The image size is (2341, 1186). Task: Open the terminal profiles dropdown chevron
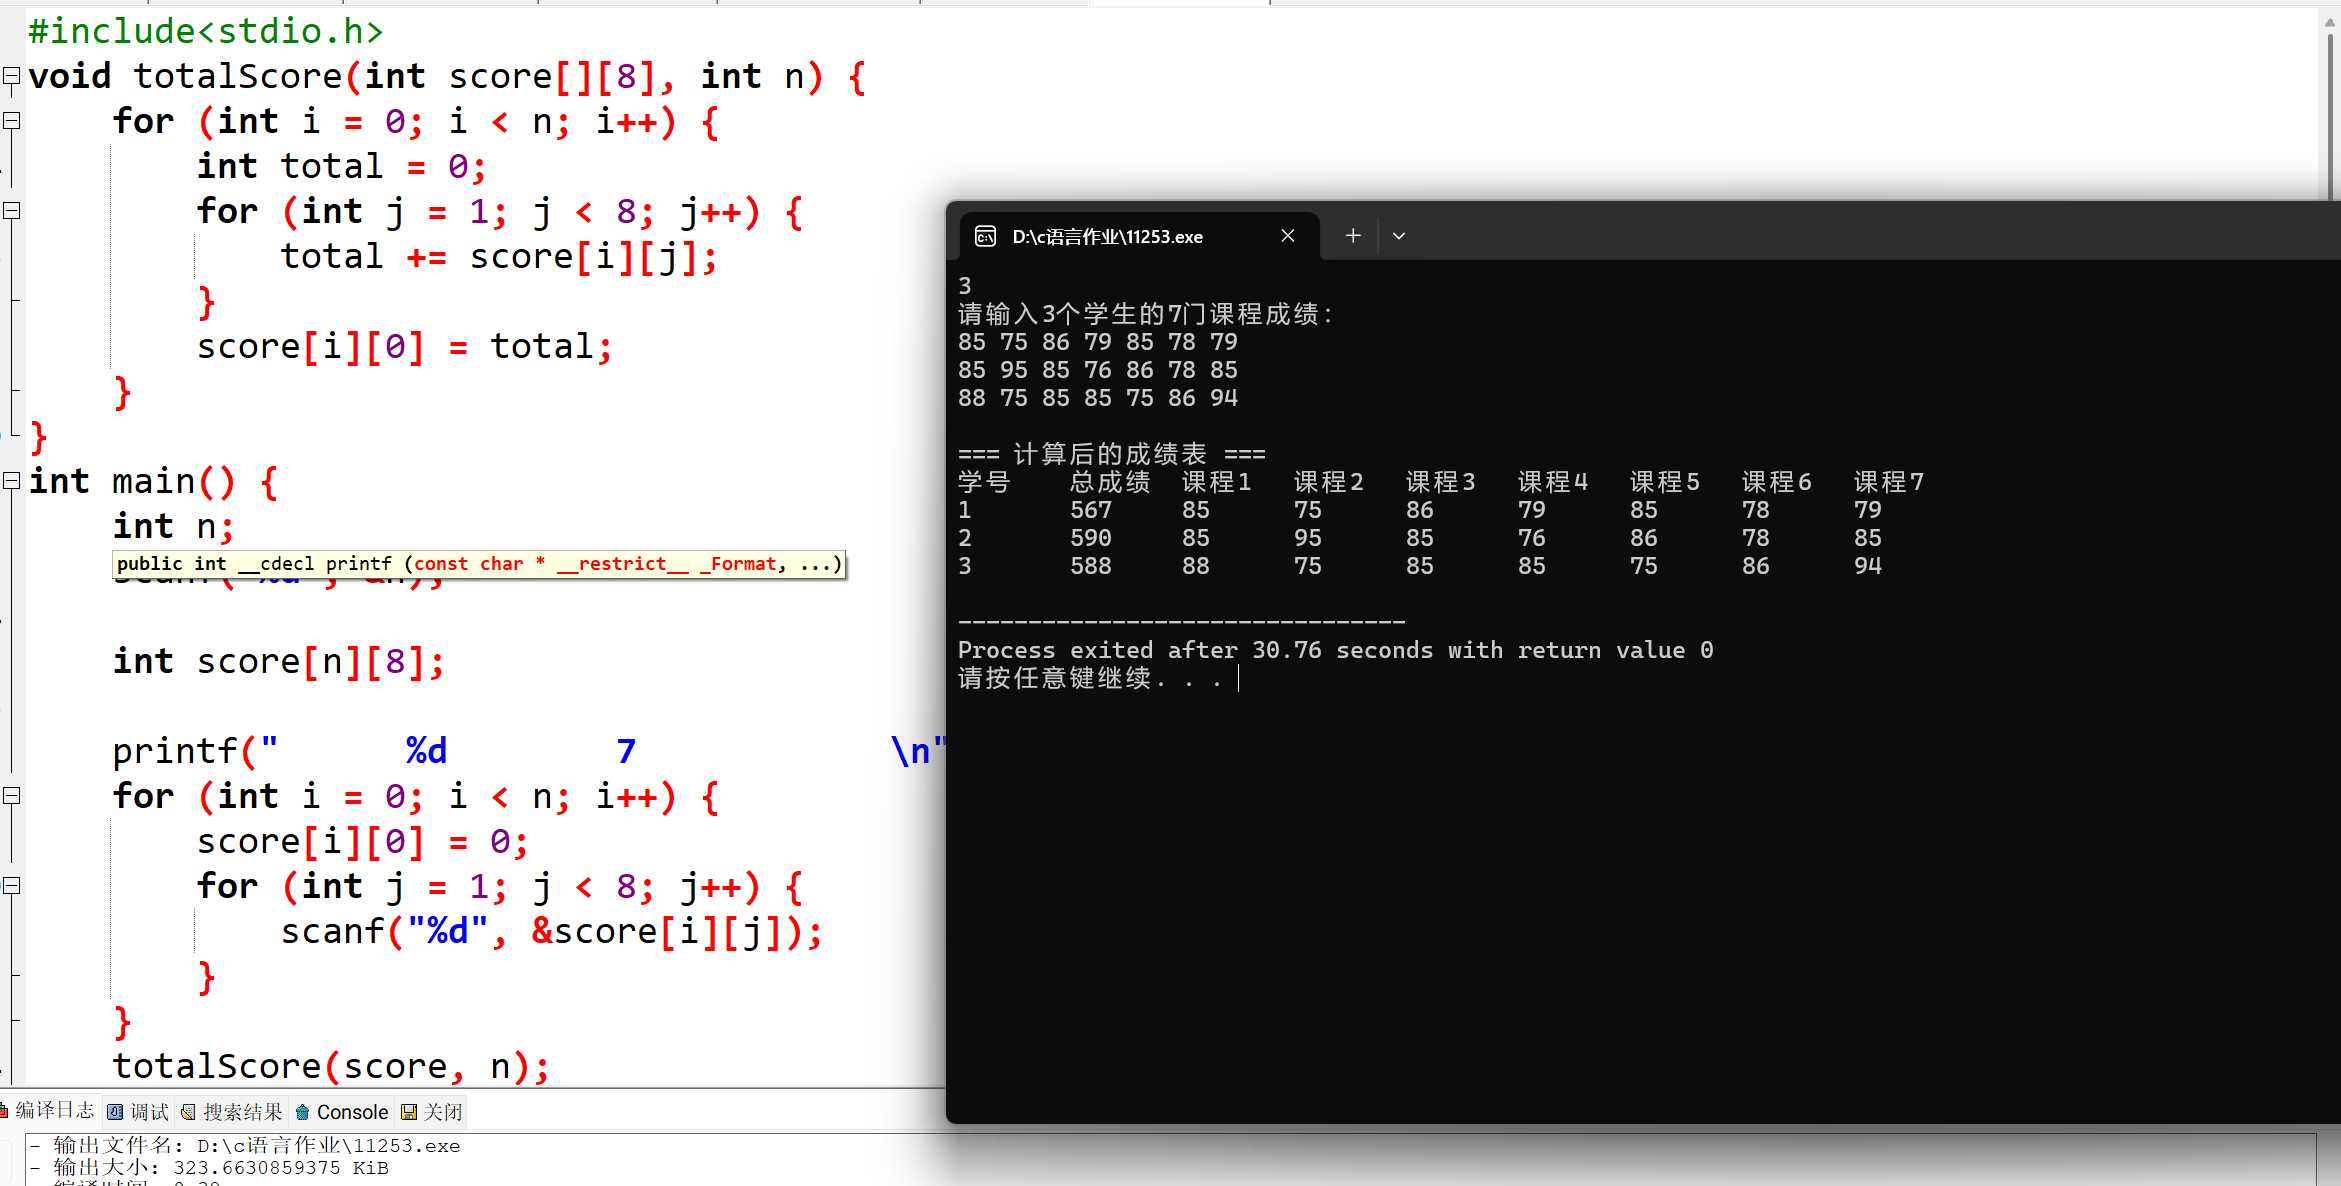click(1399, 236)
